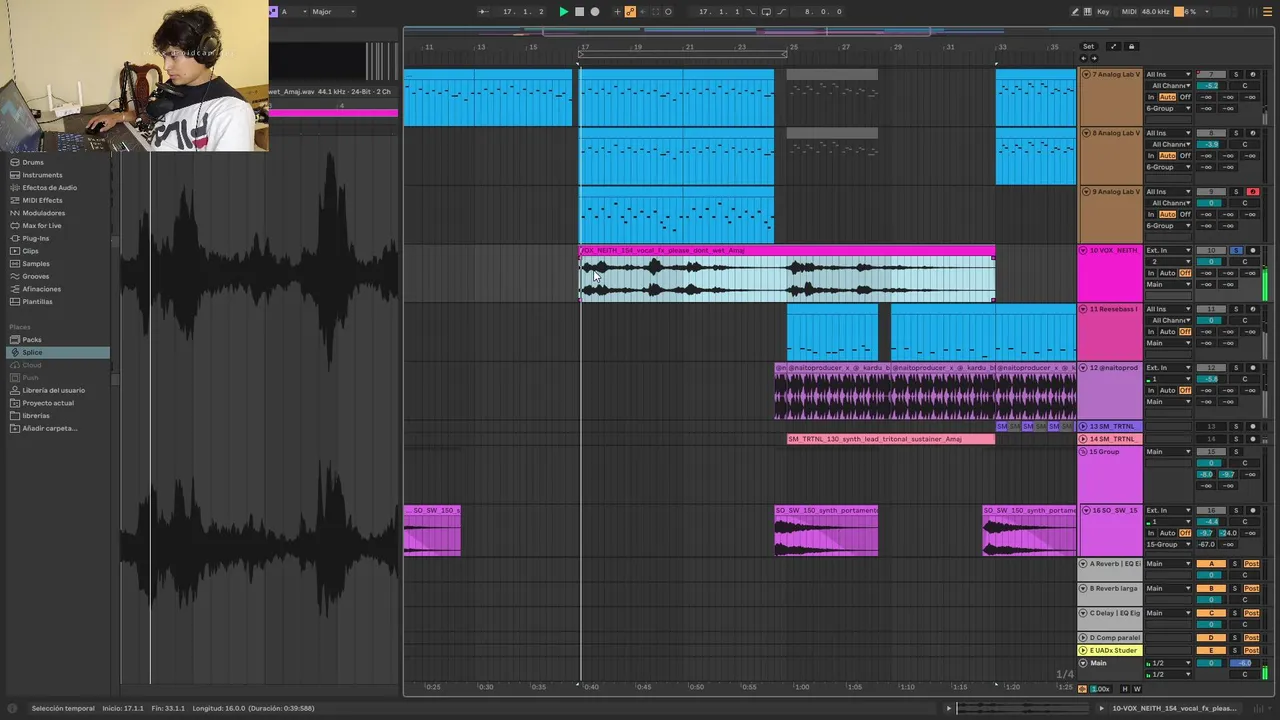Open Max for Live category
This screenshot has width=1280, height=720.
pos(42,226)
